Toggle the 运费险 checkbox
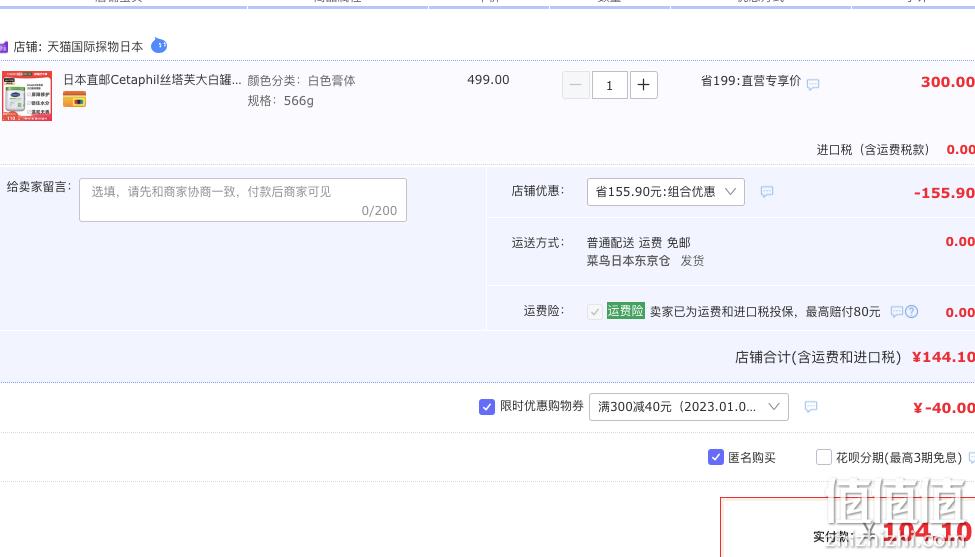975x557 pixels. (594, 311)
